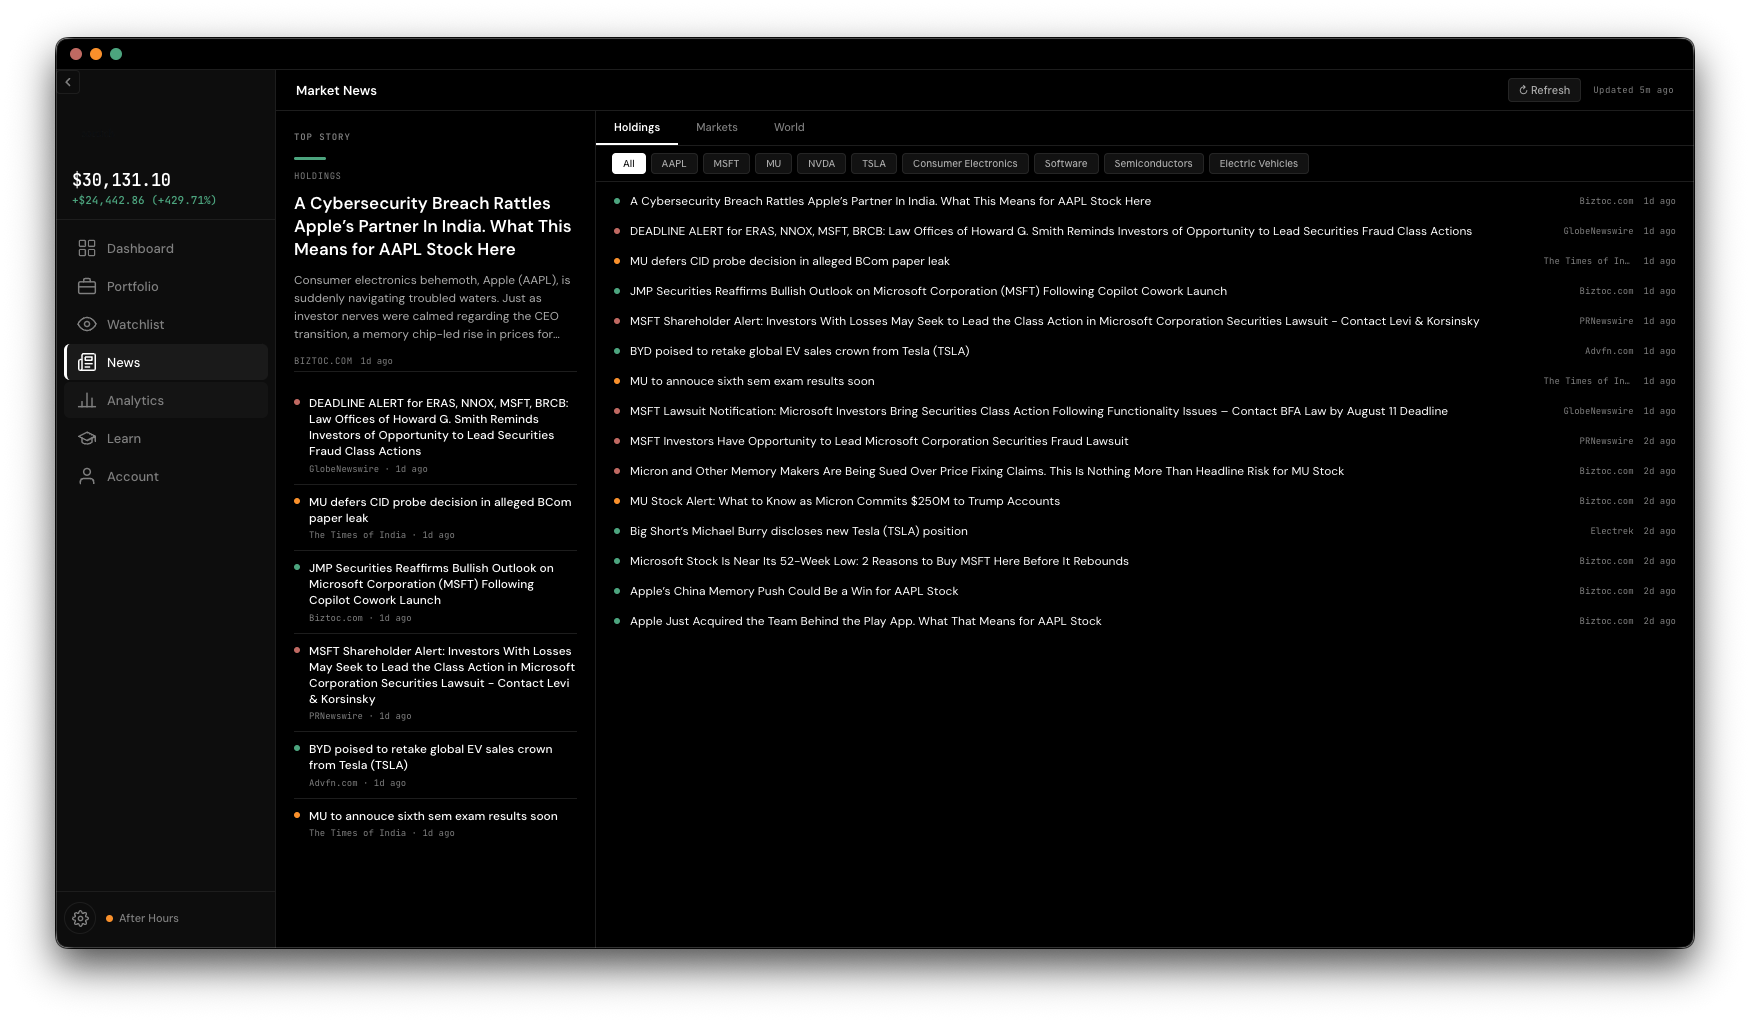Viewport: 1750px width, 1022px height.
Task: Open 'Apple's China Memory Push' row
Action: (x=1144, y=591)
